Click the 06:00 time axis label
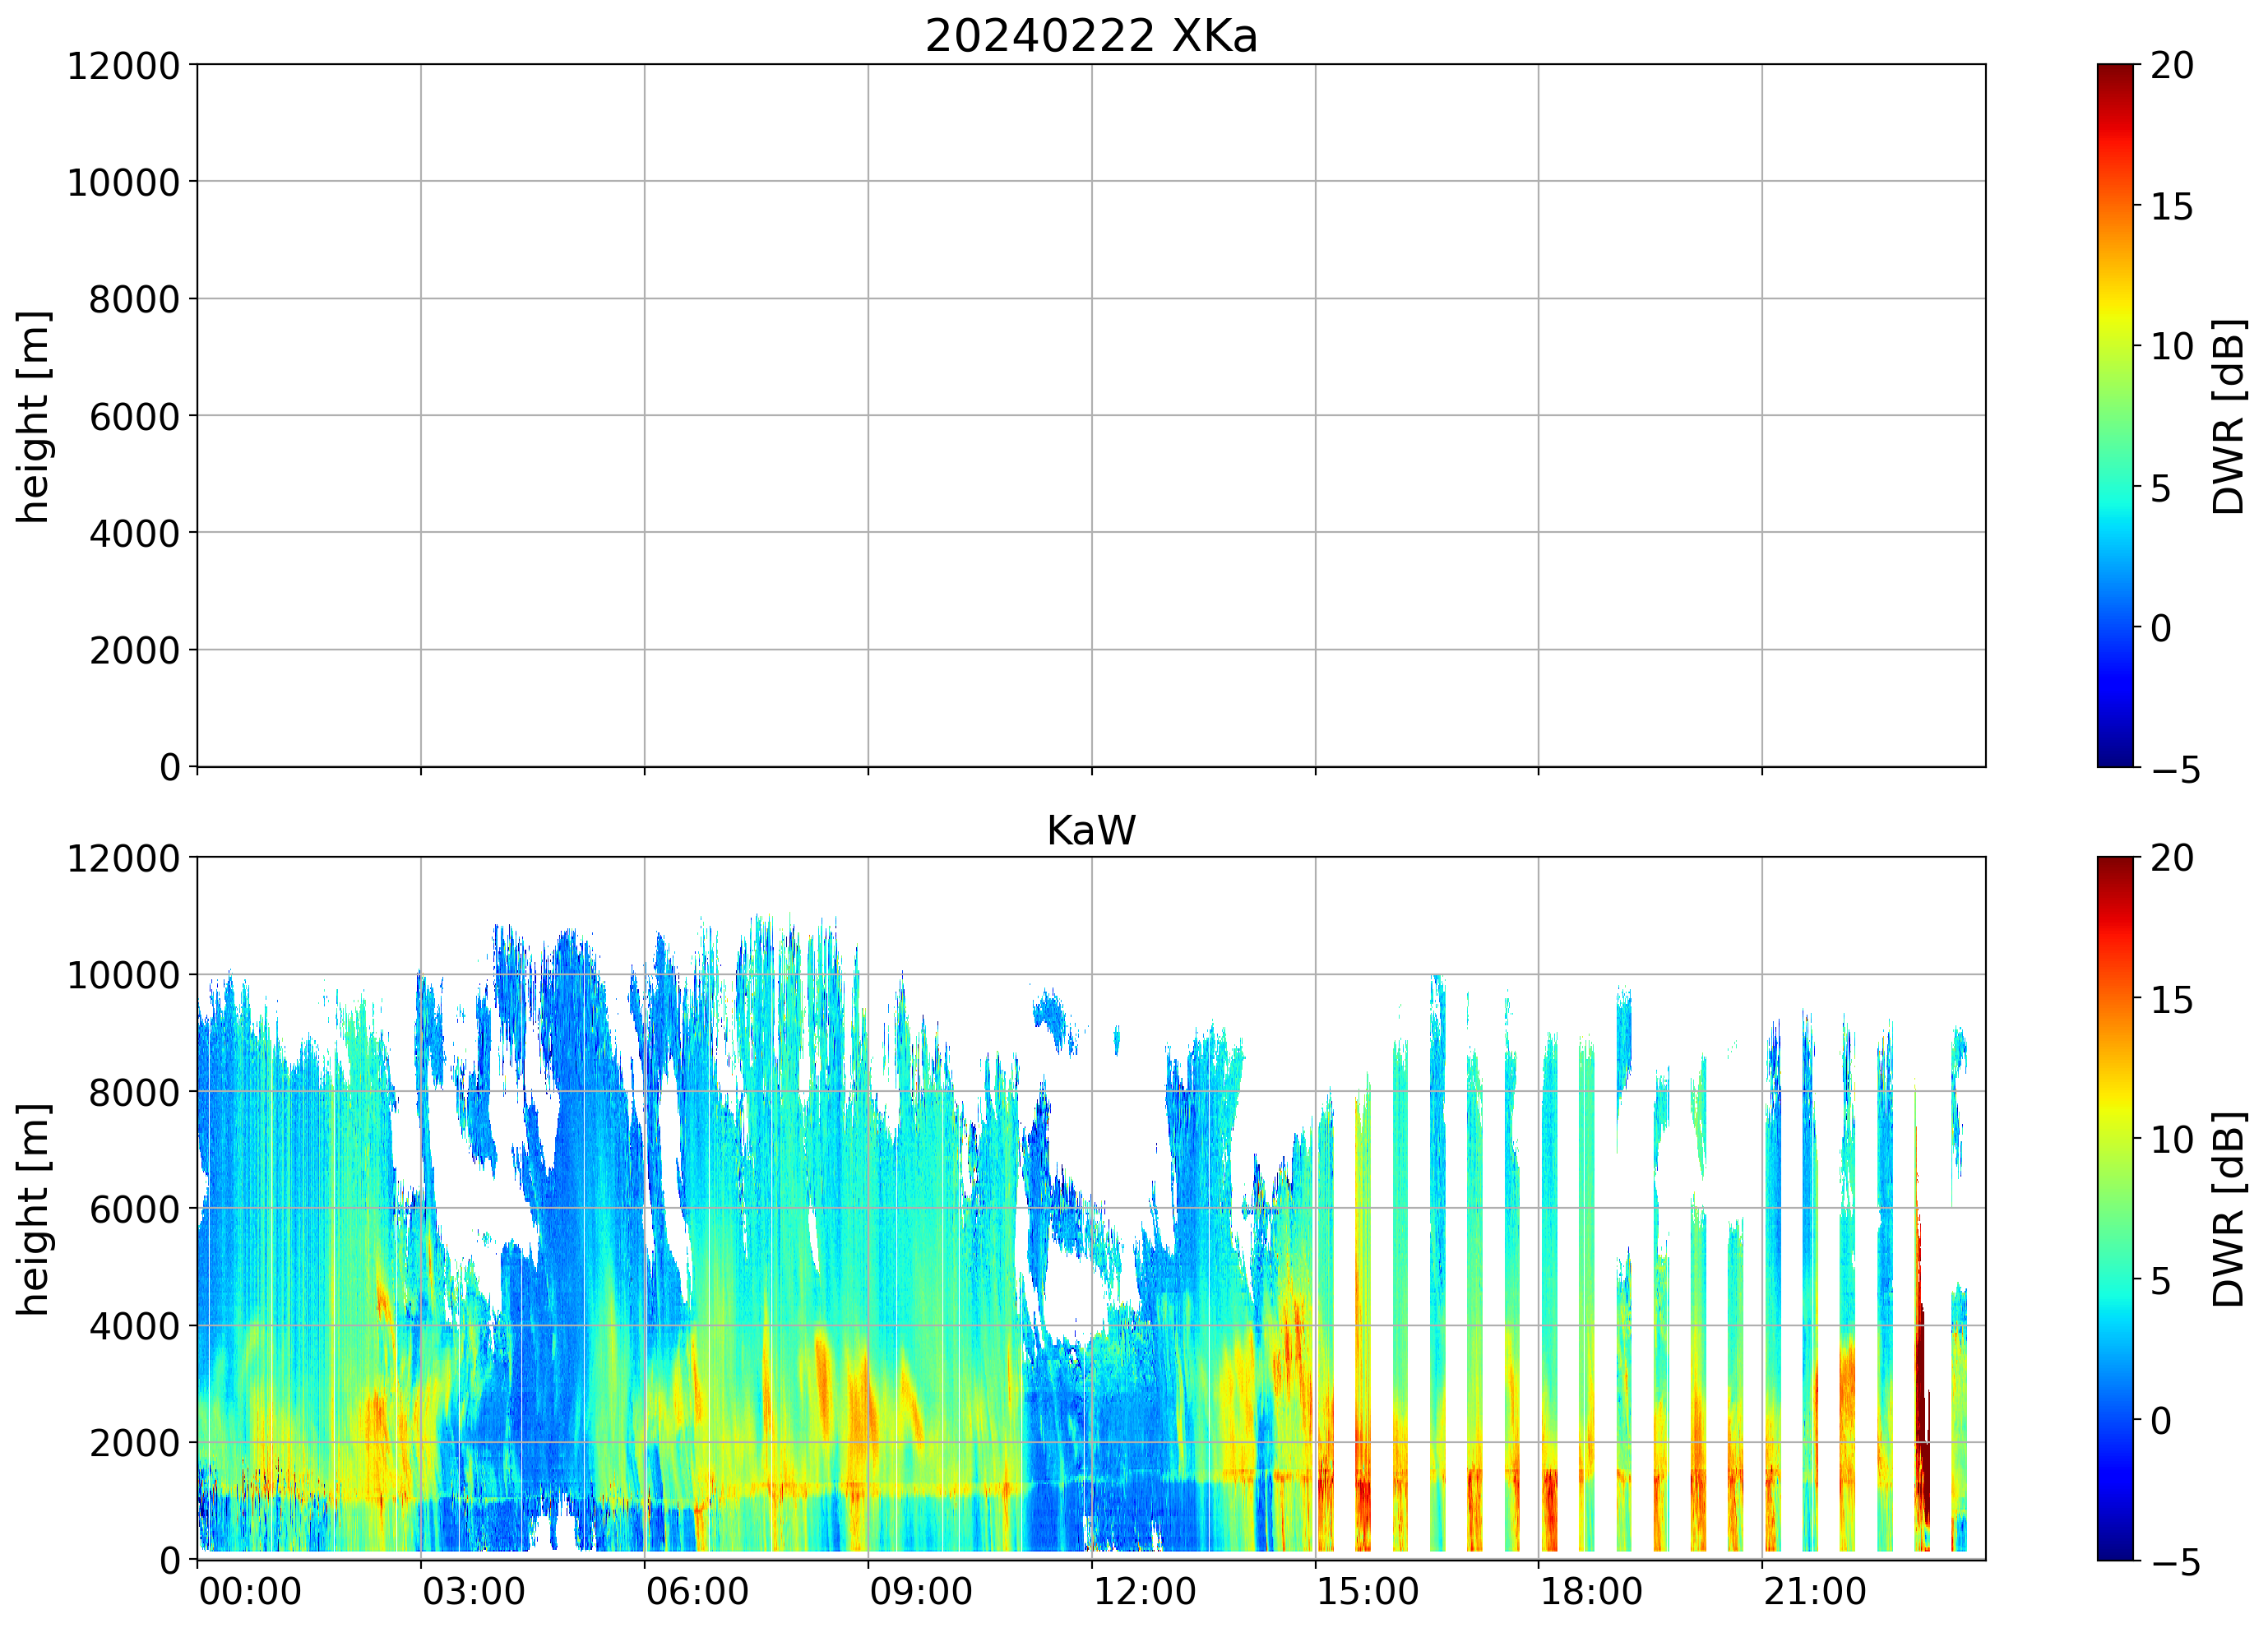2268x1628 pixels. (697, 1591)
